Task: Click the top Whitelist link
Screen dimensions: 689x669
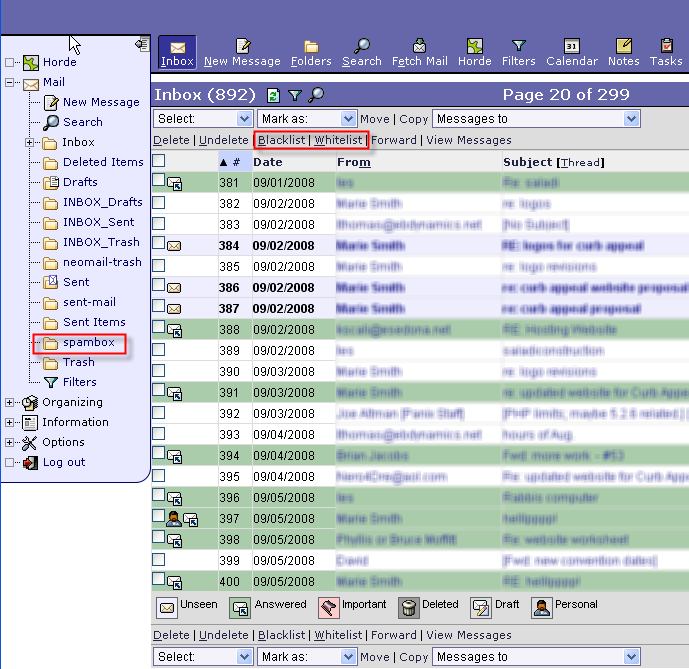Action: tap(339, 140)
